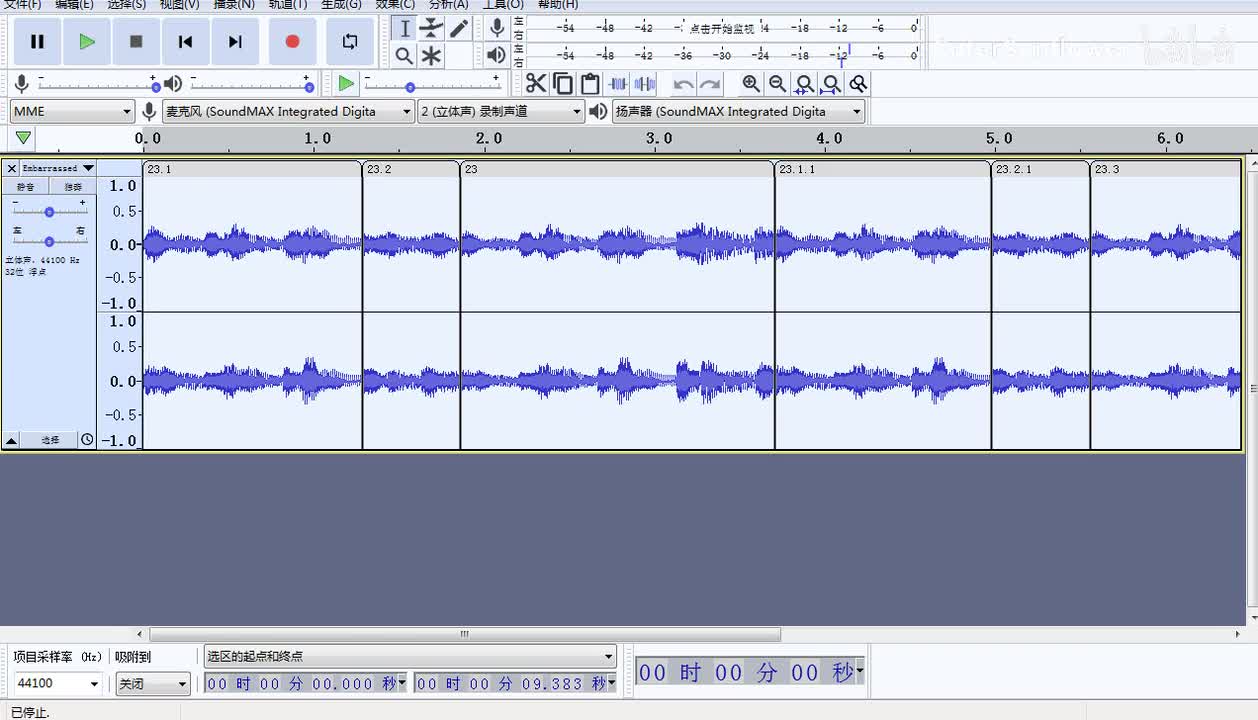
Task: Adjust the Embarrassed track gain slider
Action: pos(49,211)
